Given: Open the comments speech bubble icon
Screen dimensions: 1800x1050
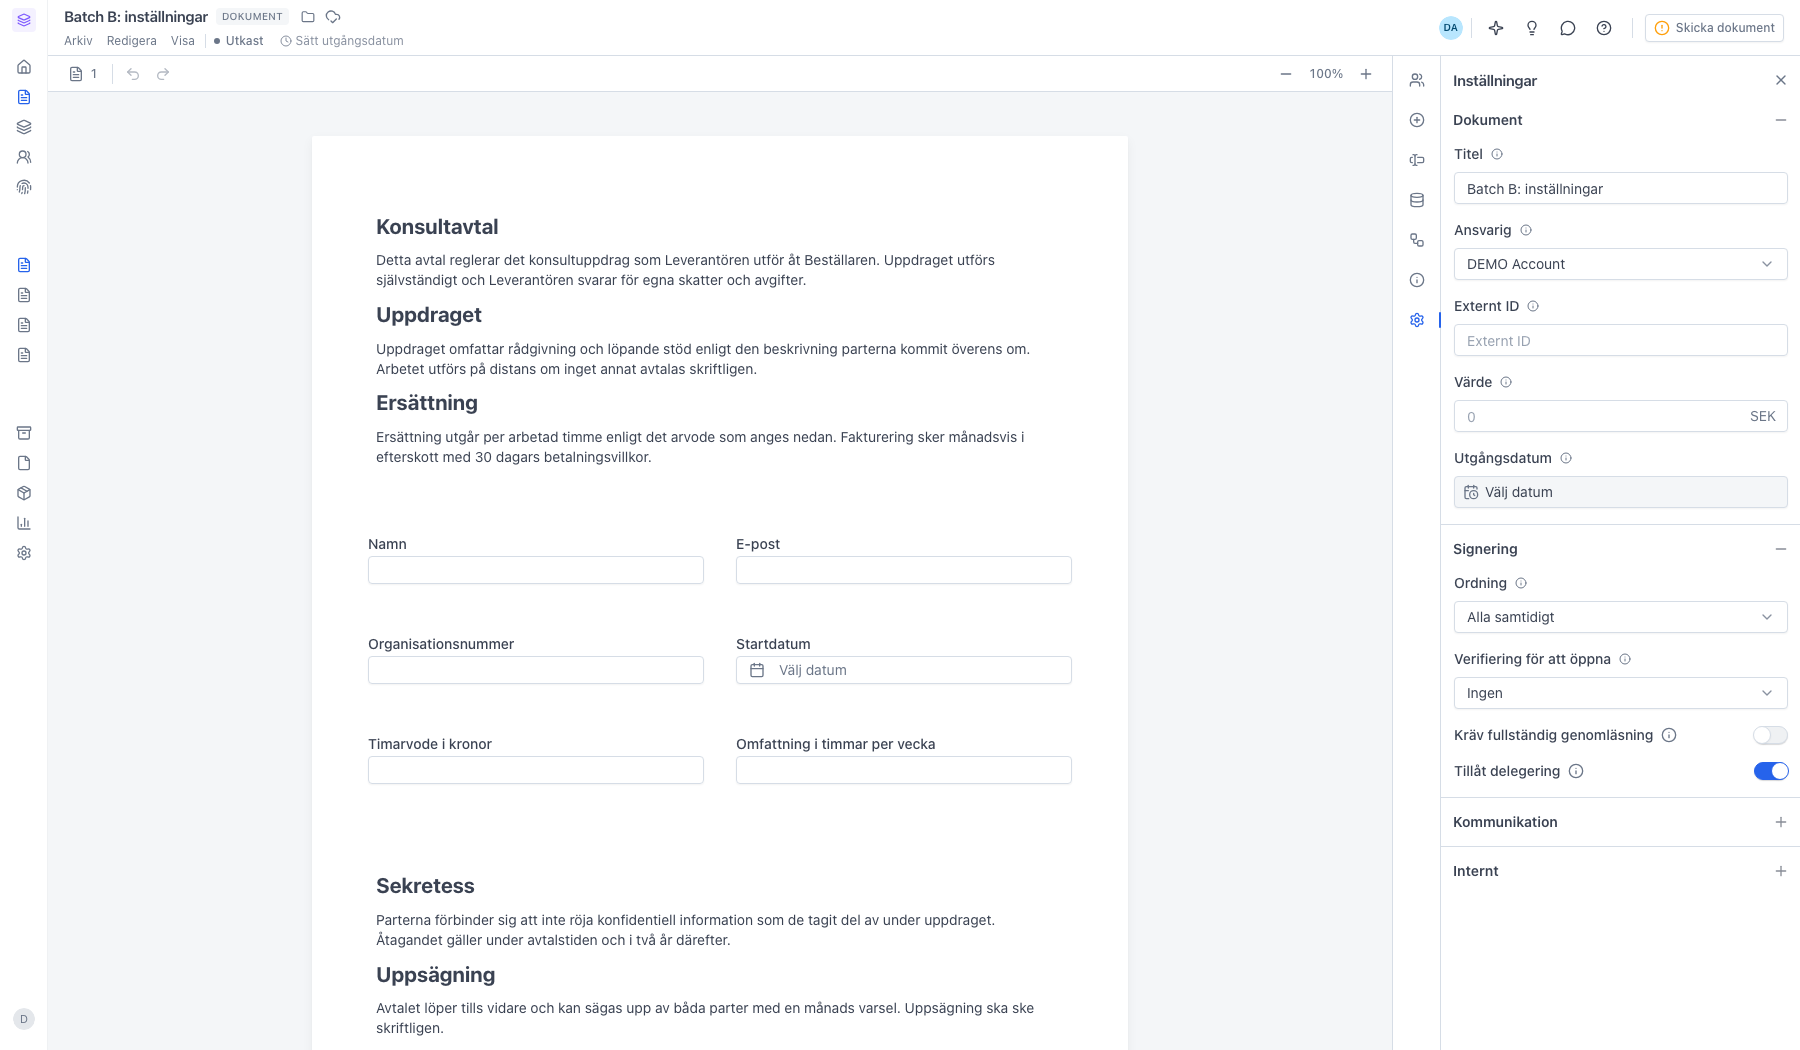Looking at the screenshot, I should (x=1568, y=28).
